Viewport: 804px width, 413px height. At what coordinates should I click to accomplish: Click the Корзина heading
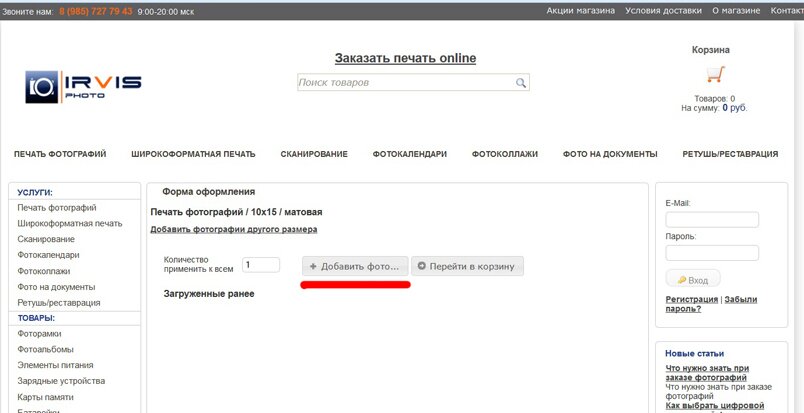(711, 50)
